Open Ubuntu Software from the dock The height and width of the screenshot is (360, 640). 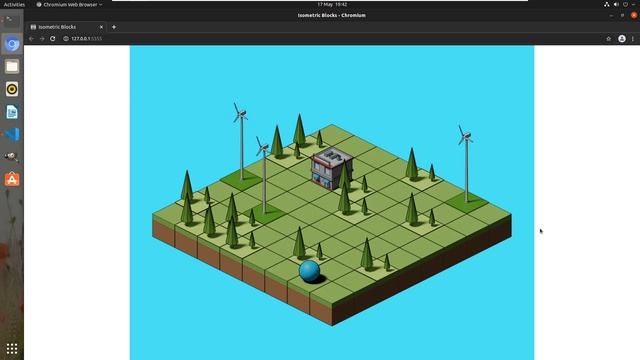coord(12,179)
